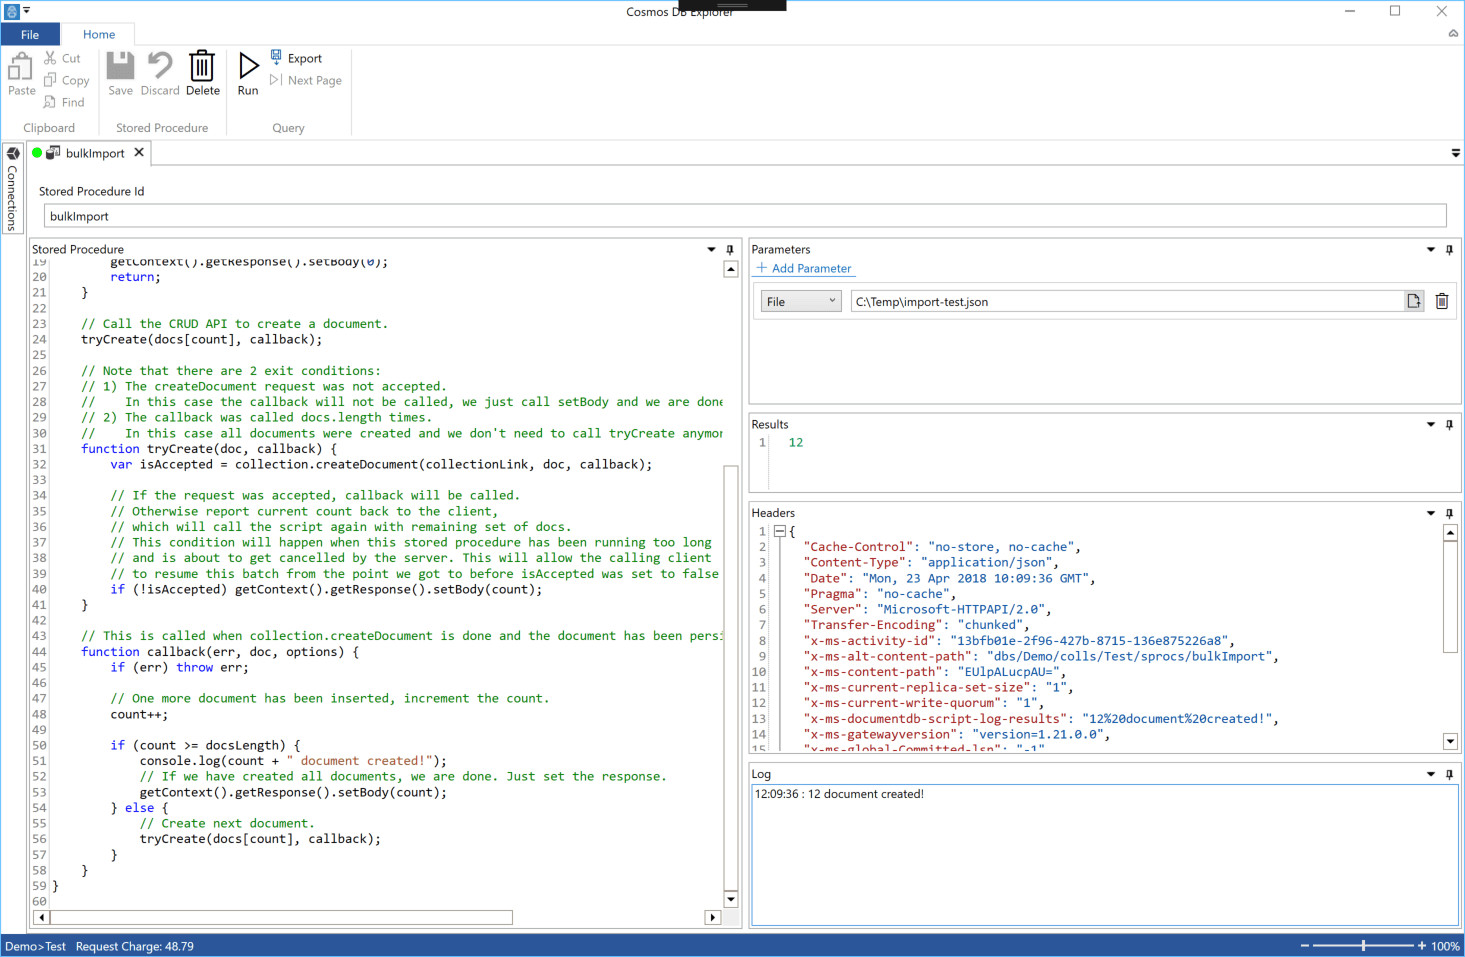This screenshot has height=957, width=1465.
Task: Click code line 44 function callback
Action: click(220, 652)
